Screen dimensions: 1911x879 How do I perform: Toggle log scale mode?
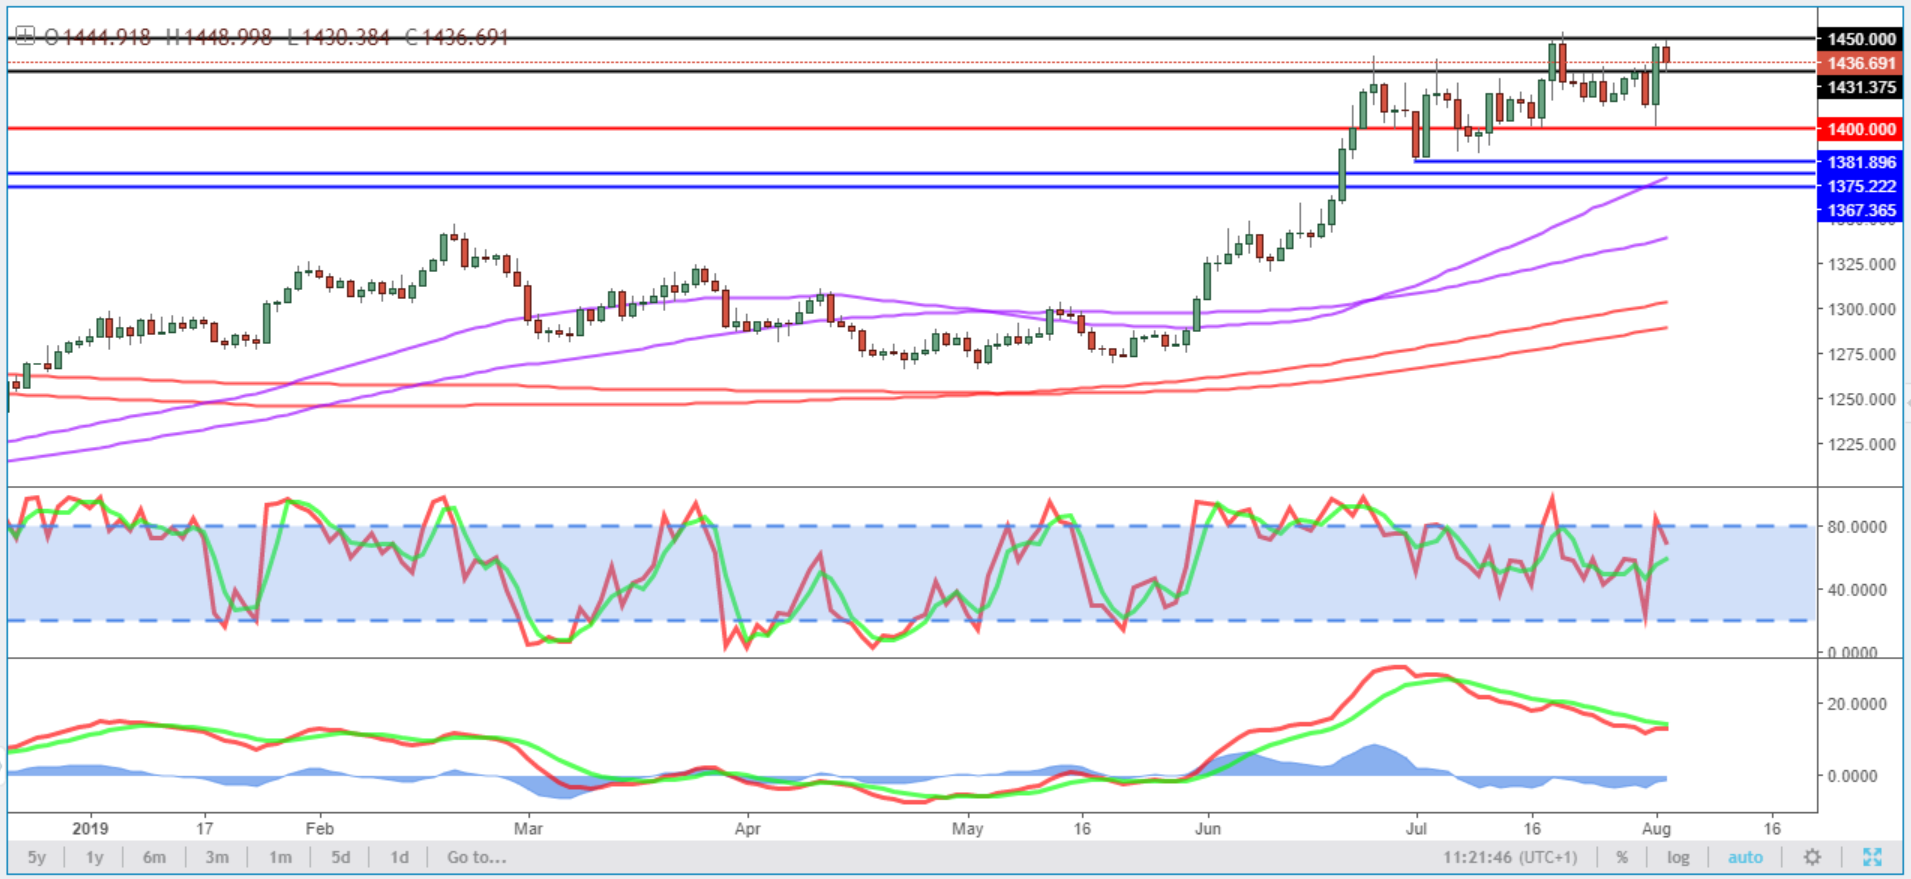click(1678, 857)
